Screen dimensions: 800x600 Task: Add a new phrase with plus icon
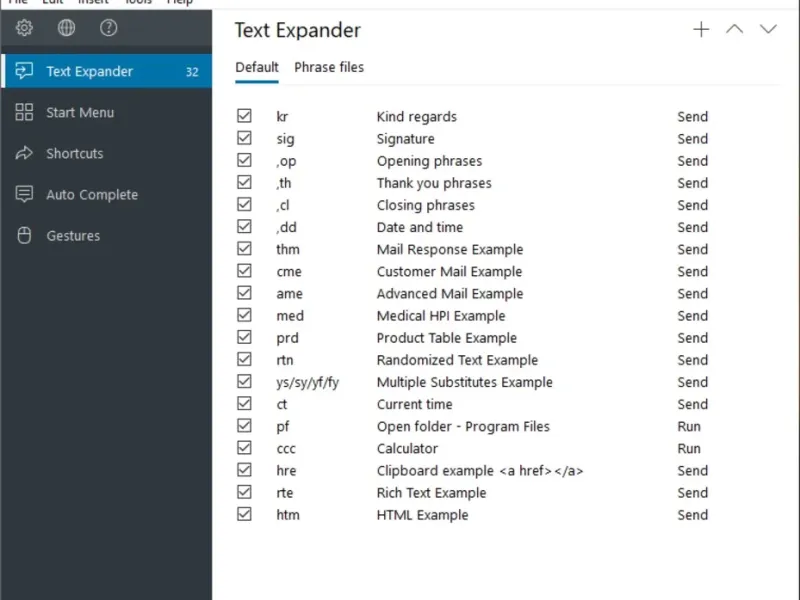(x=701, y=30)
